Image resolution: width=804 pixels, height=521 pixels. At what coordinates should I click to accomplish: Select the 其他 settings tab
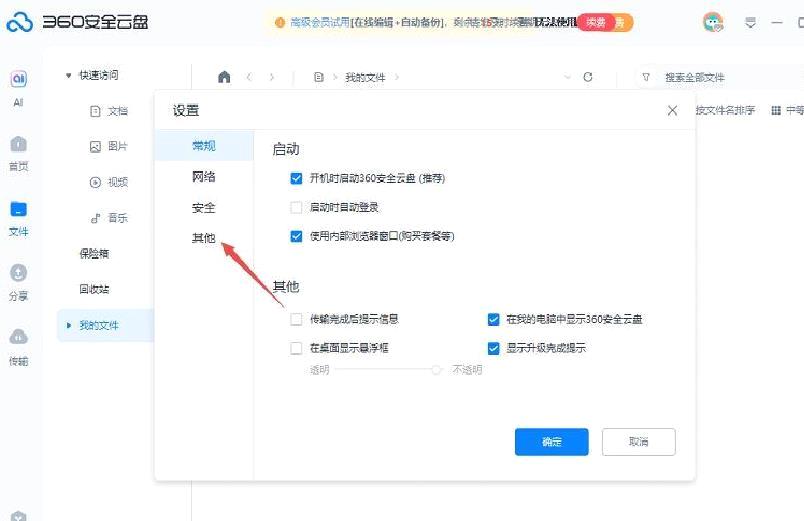[204, 238]
